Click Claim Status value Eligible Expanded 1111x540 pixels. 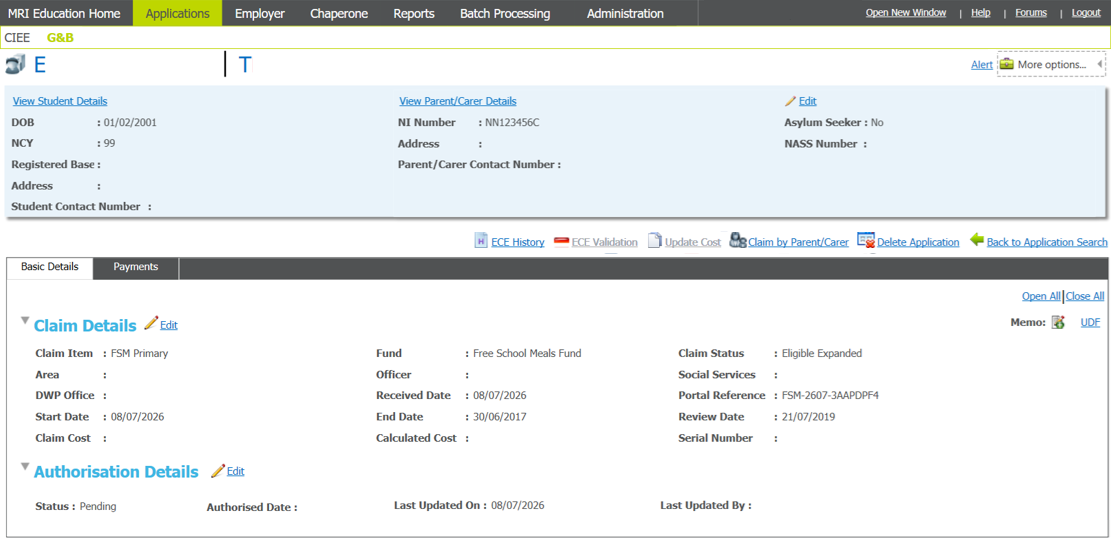[822, 353]
